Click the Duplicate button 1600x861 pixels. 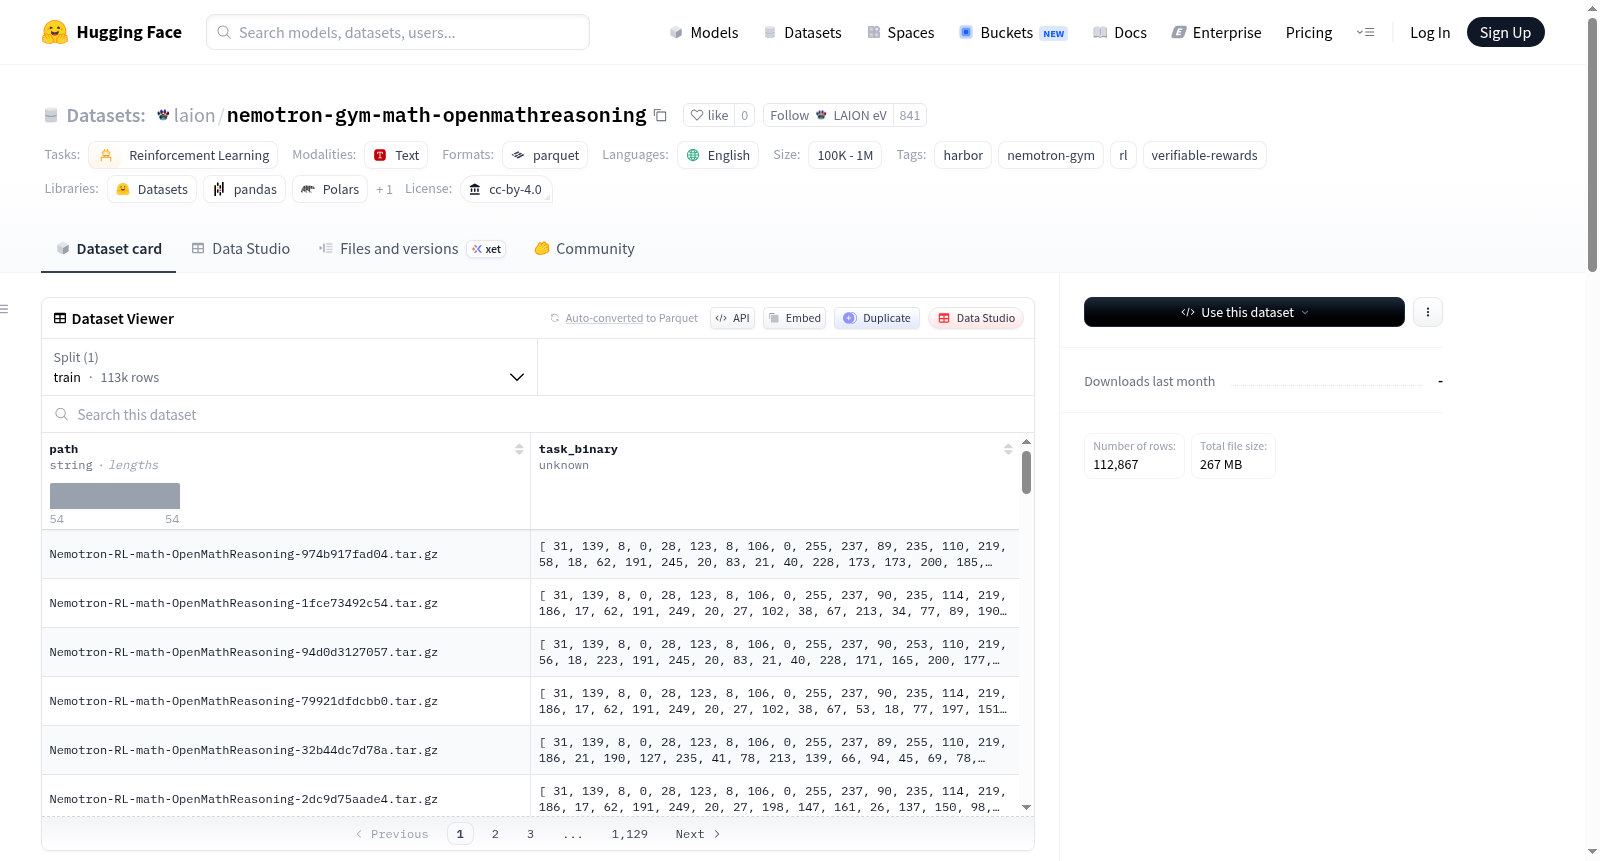pos(877,318)
